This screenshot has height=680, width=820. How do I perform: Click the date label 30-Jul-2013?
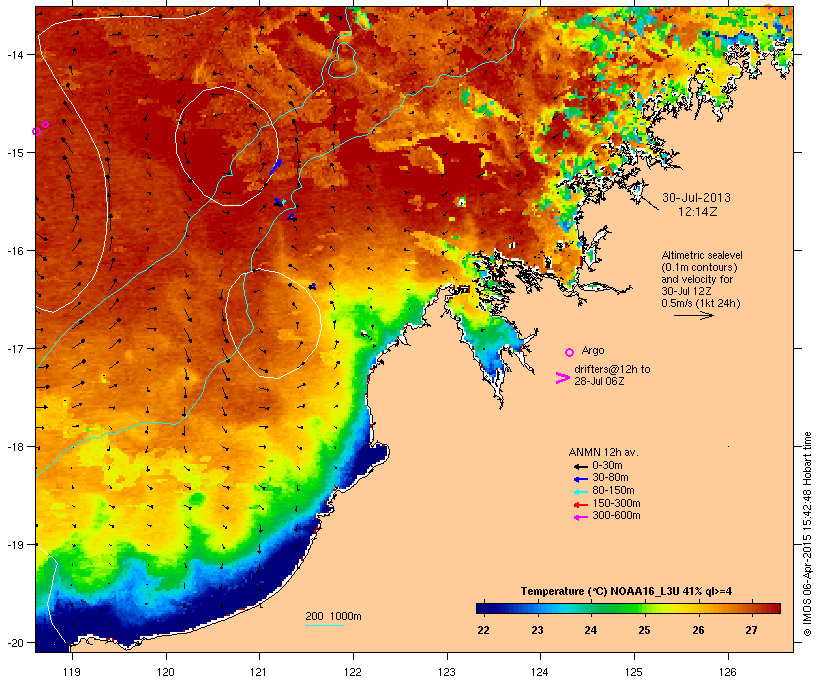click(696, 198)
